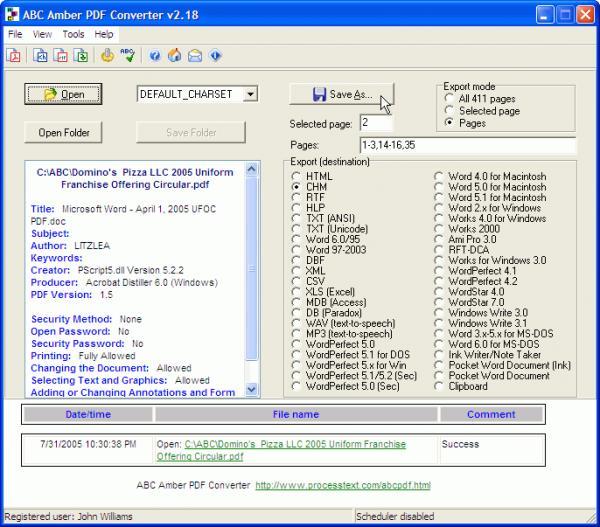Select the Word 97-2003 export option

329,250
